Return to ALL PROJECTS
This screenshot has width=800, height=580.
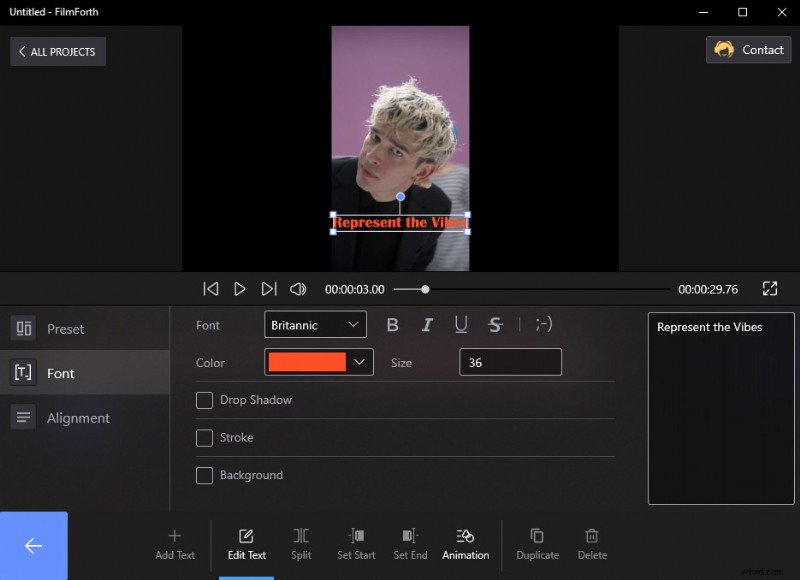point(57,51)
